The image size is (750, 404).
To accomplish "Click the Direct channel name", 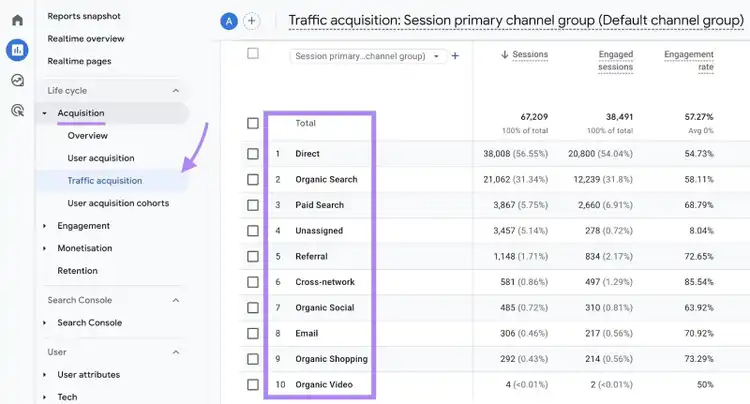I will pyautogui.click(x=307, y=154).
